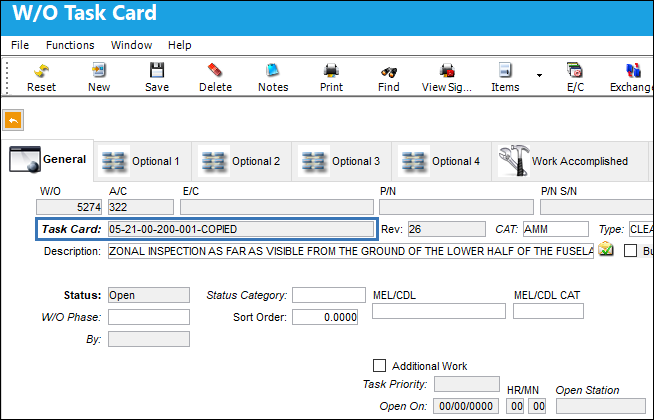Click the Type field showing CLEA

click(x=641, y=229)
